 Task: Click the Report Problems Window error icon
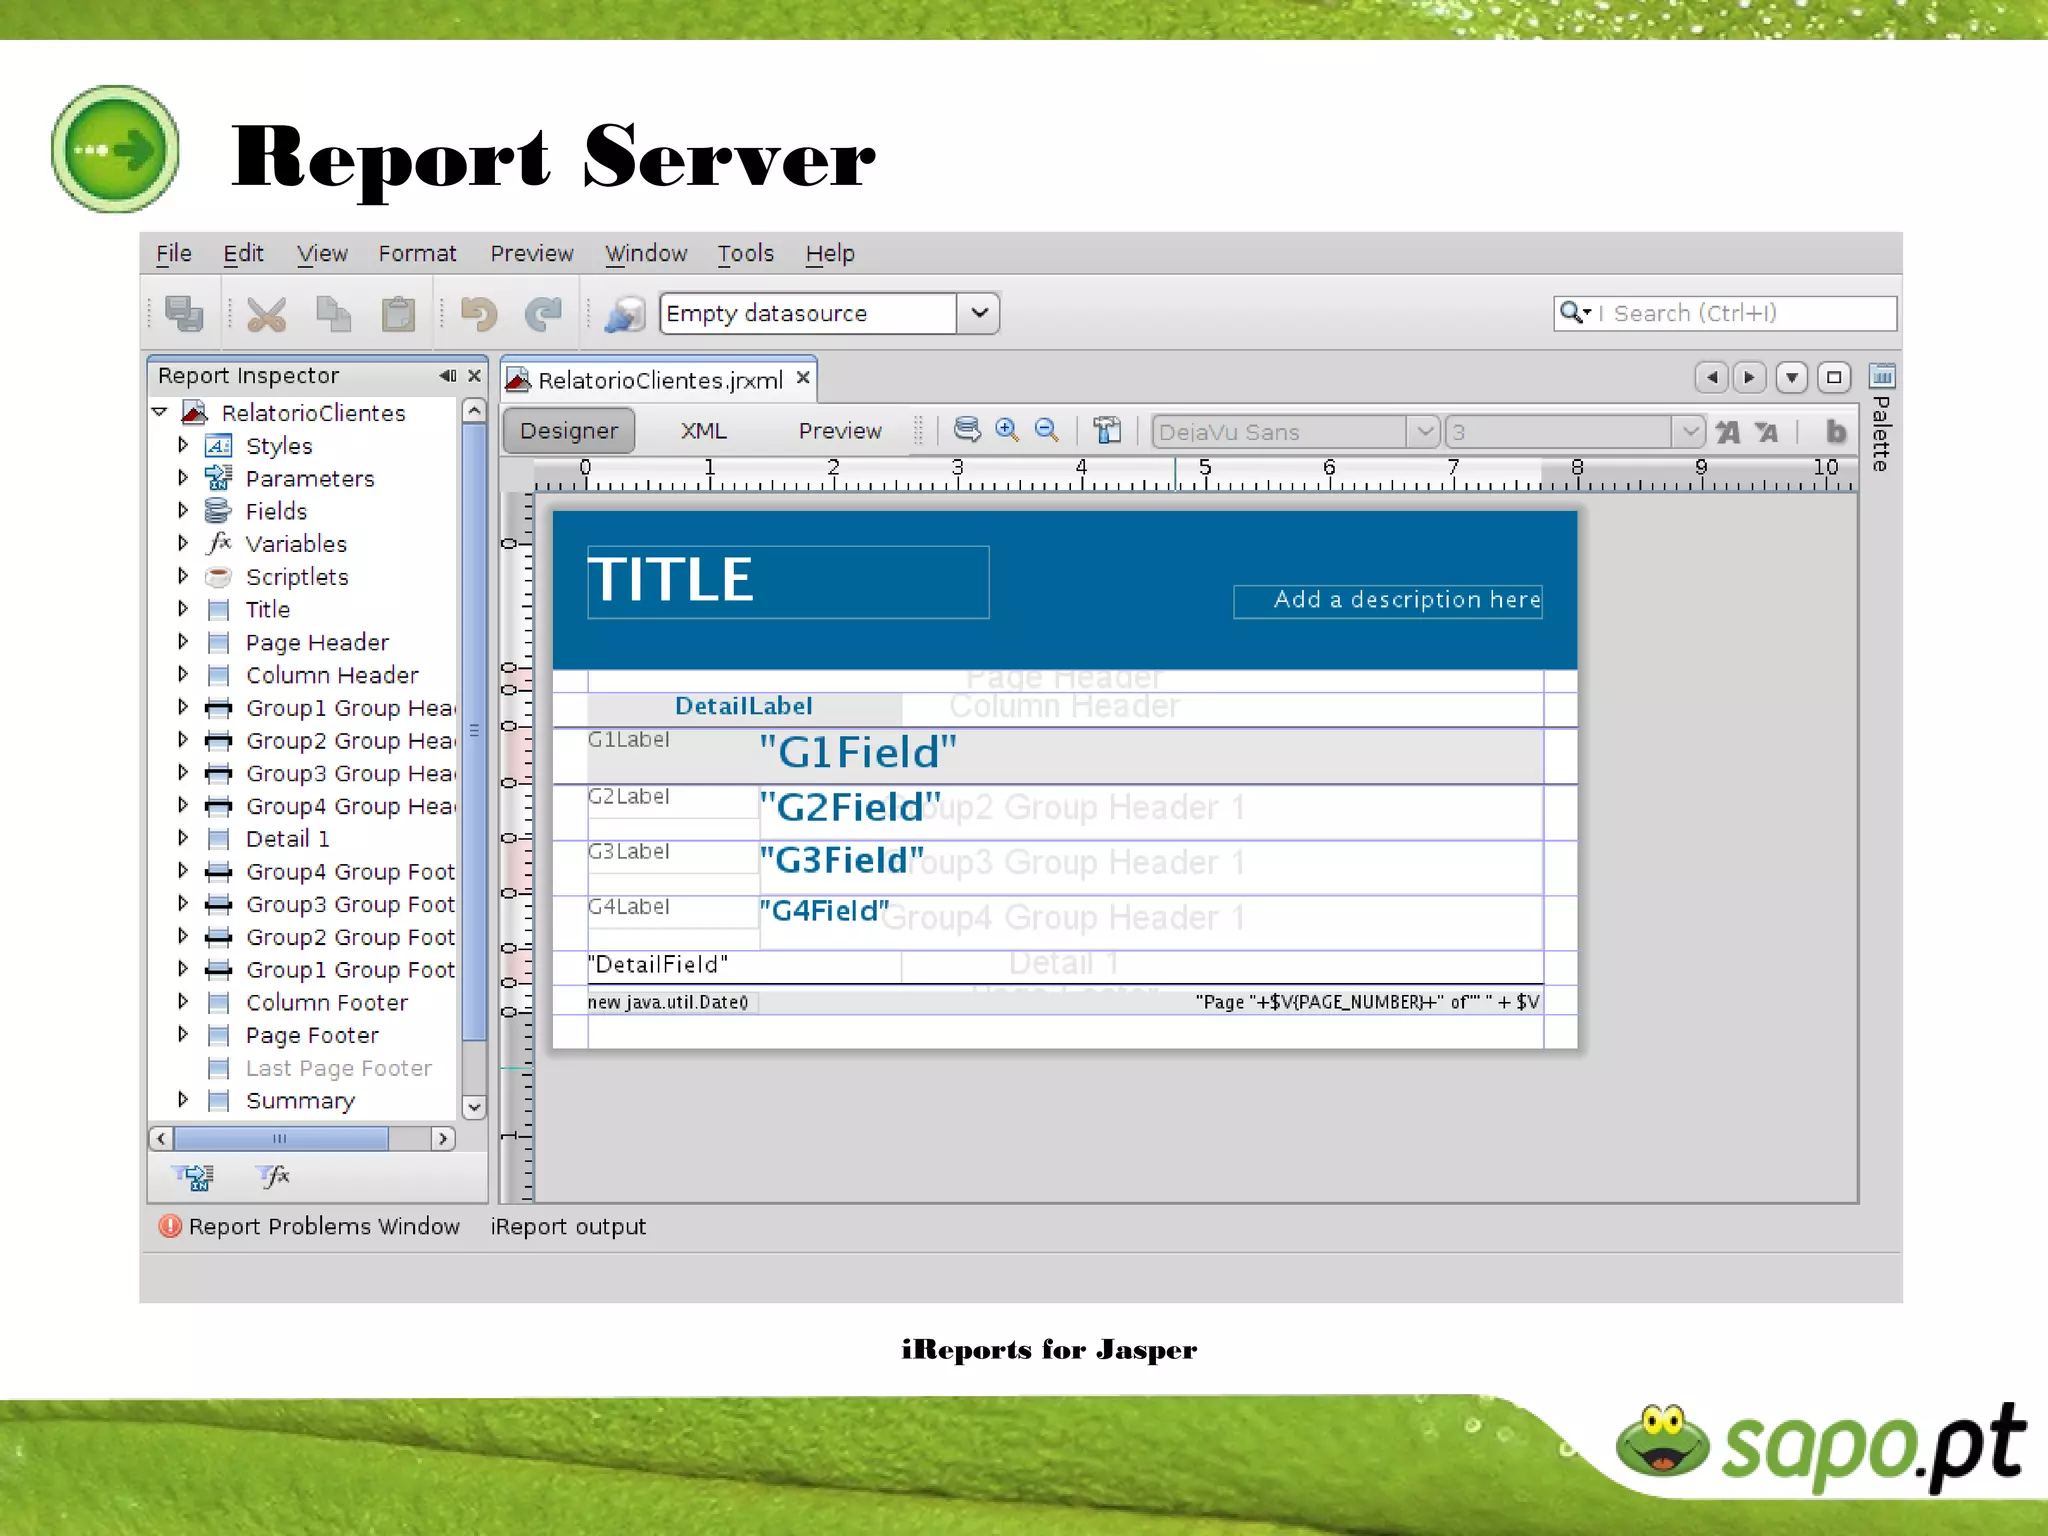click(x=171, y=1226)
